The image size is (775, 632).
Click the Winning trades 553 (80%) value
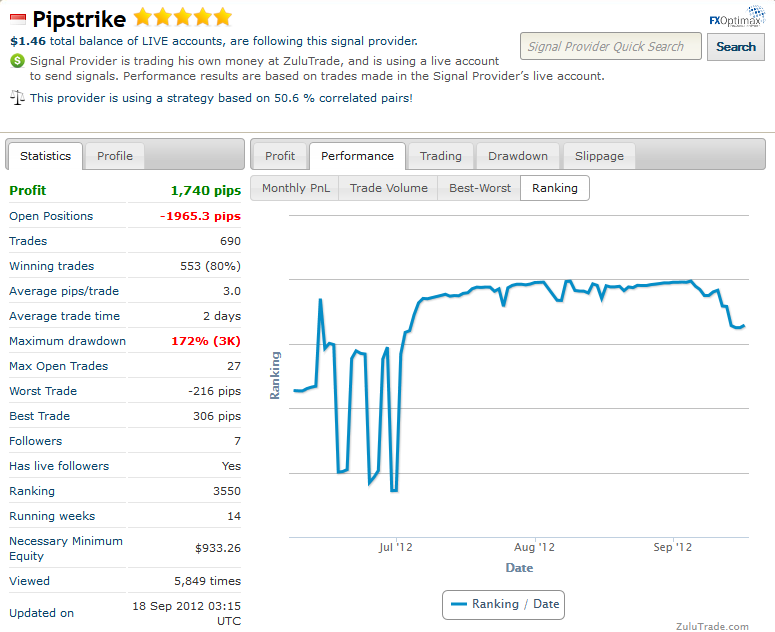point(210,266)
